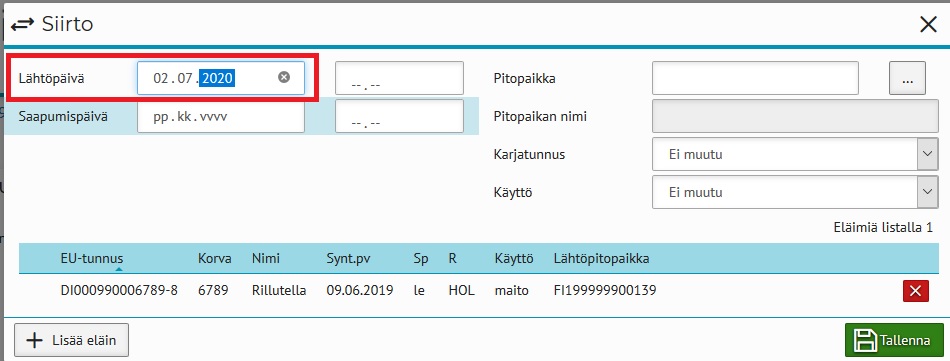
Task: Remove Rillutella row with red X
Action: click(915, 291)
